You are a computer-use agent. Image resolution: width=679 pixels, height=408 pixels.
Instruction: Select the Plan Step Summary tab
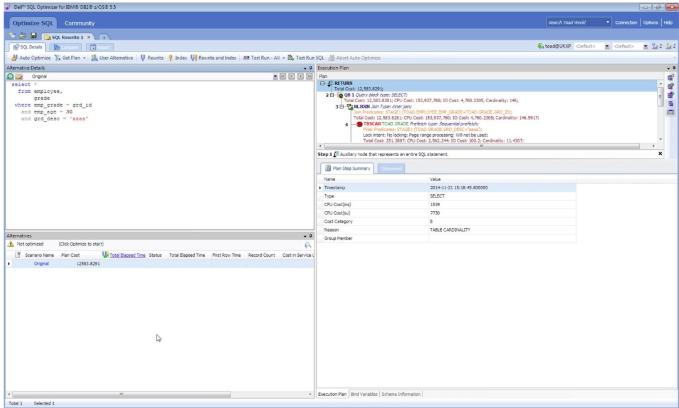(347, 168)
